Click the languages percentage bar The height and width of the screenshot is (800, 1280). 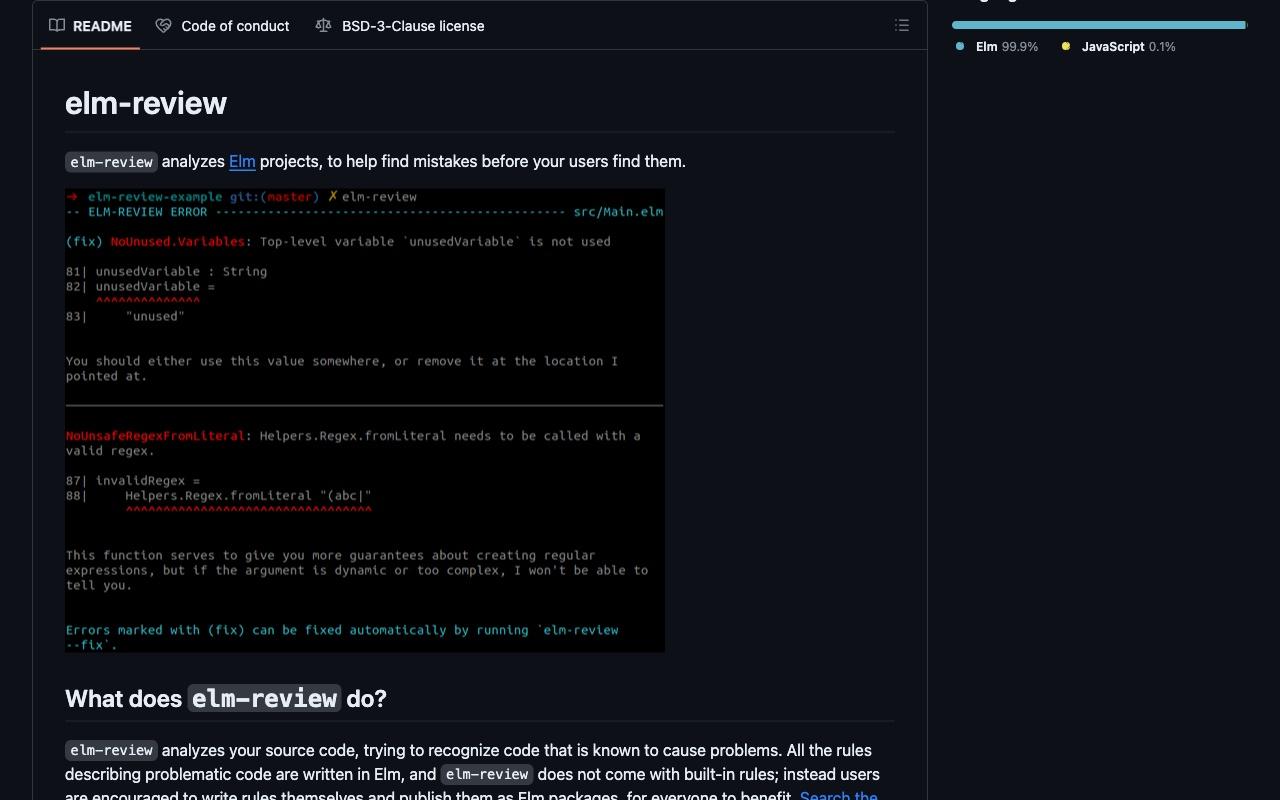point(1099,25)
